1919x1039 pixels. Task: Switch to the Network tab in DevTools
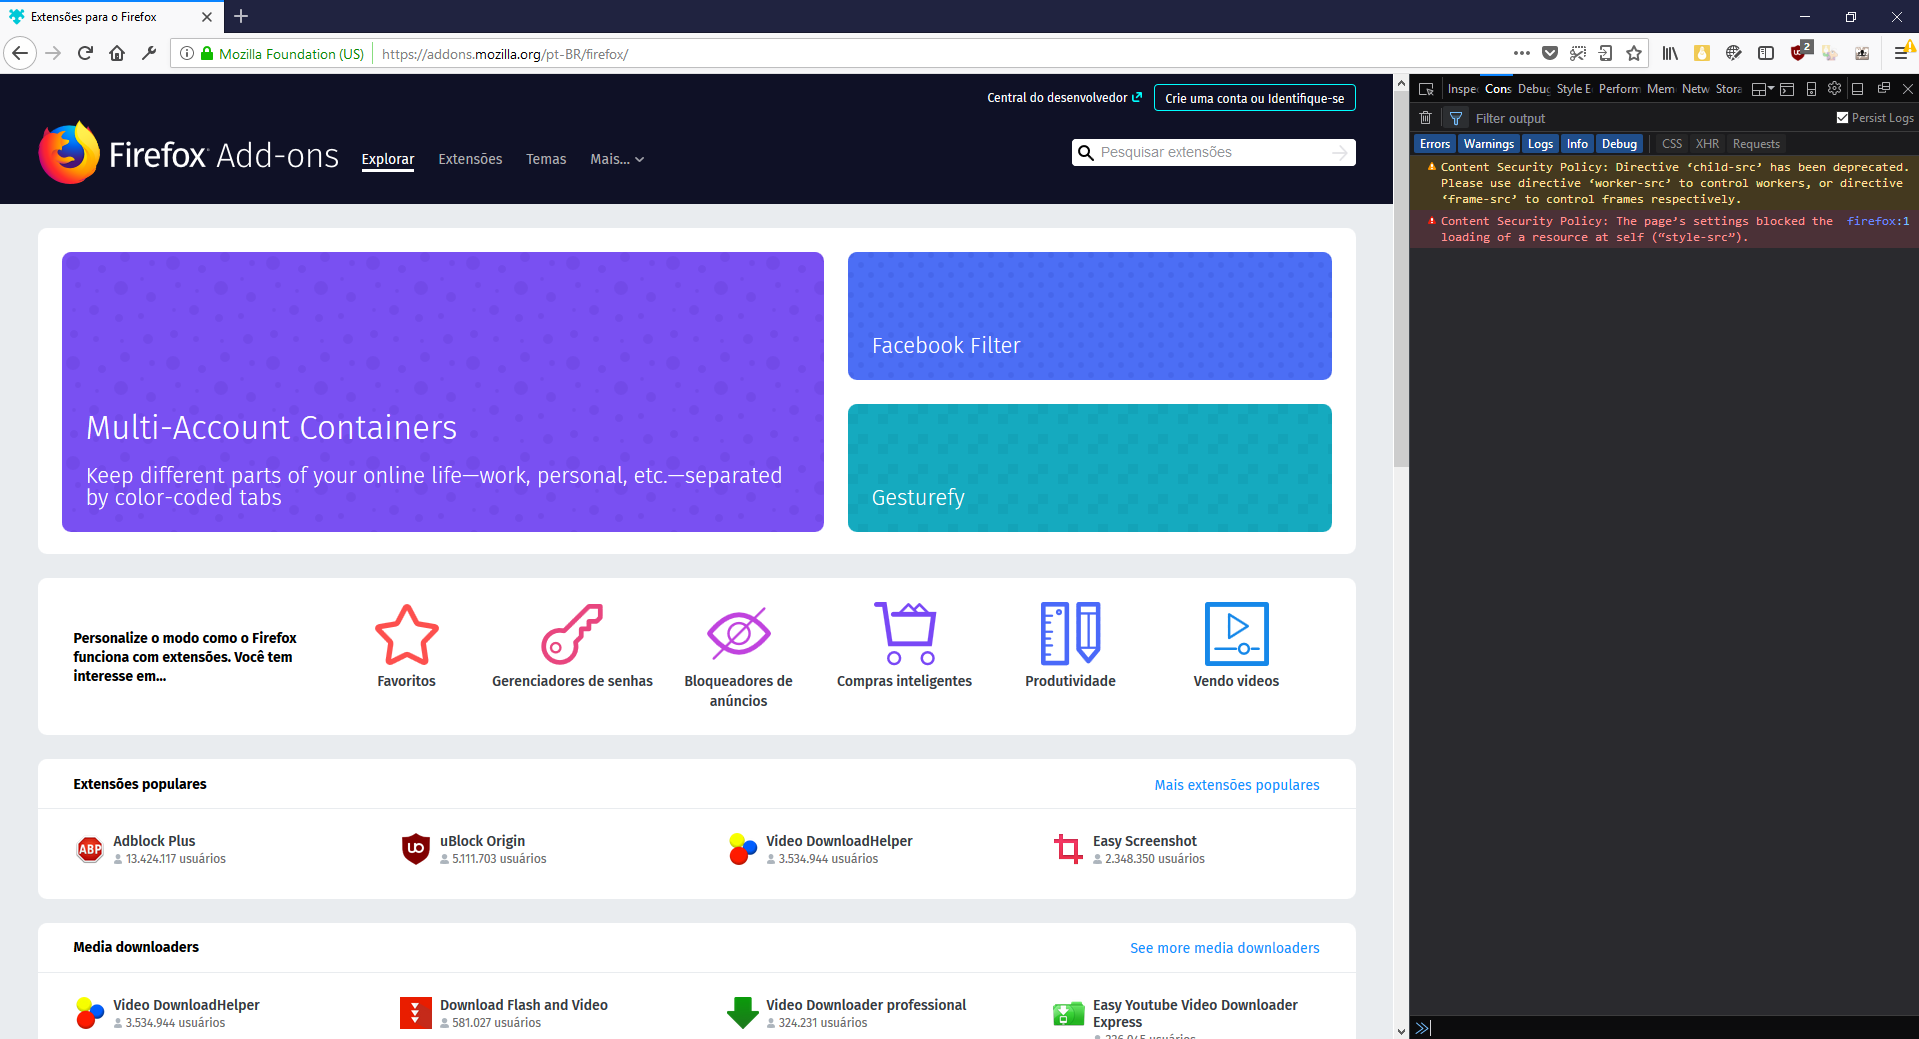1694,88
